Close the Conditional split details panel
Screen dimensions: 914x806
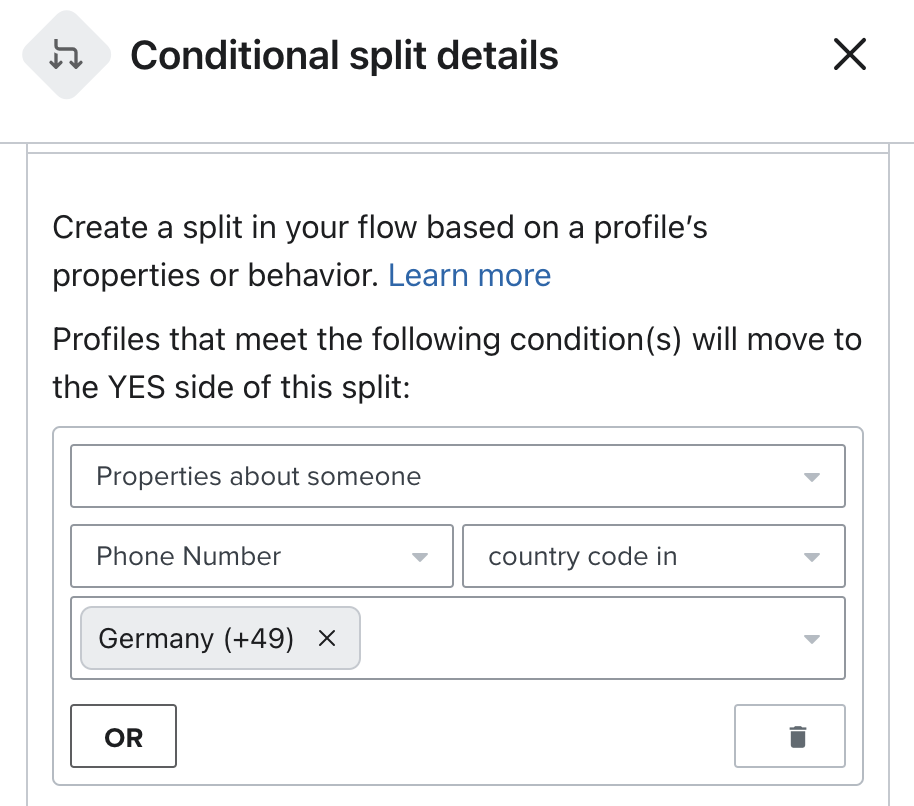click(849, 55)
